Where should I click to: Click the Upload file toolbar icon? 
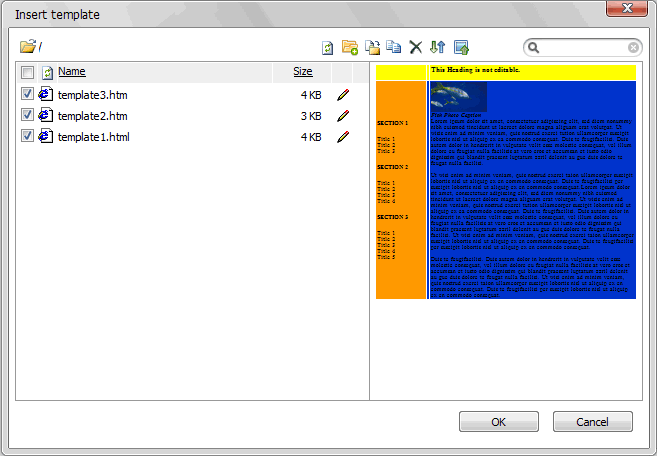461,47
